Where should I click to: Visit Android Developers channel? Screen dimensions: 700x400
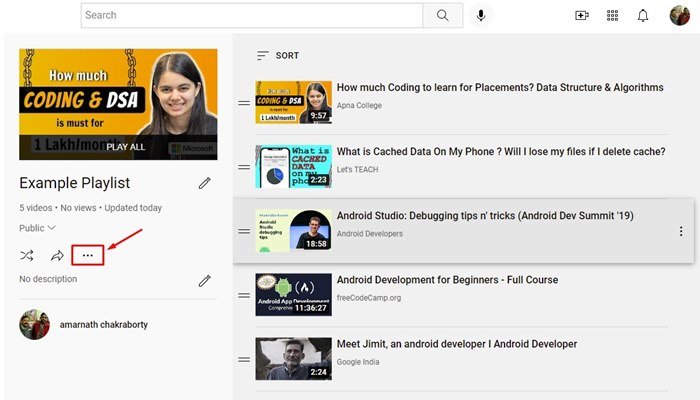[x=370, y=233]
